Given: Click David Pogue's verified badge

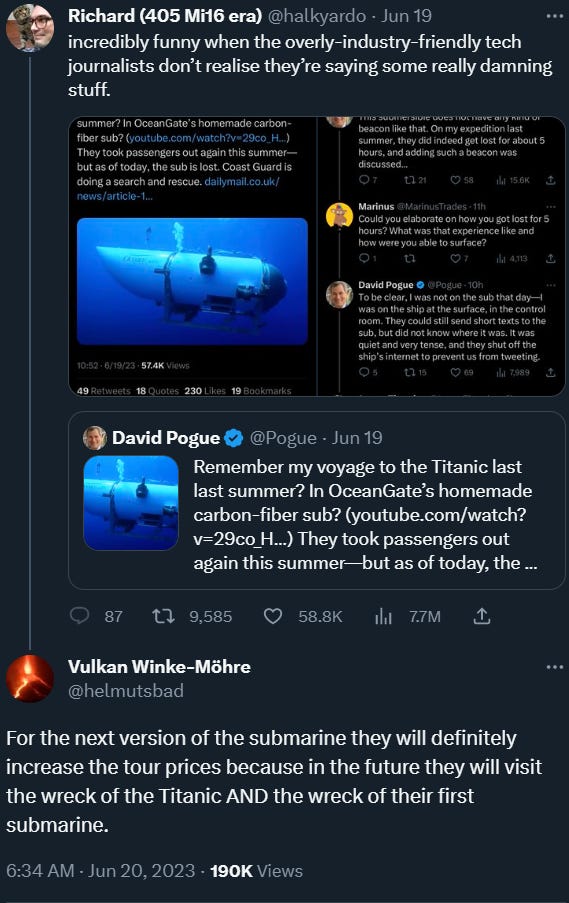Looking at the screenshot, I should click(233, 438).
